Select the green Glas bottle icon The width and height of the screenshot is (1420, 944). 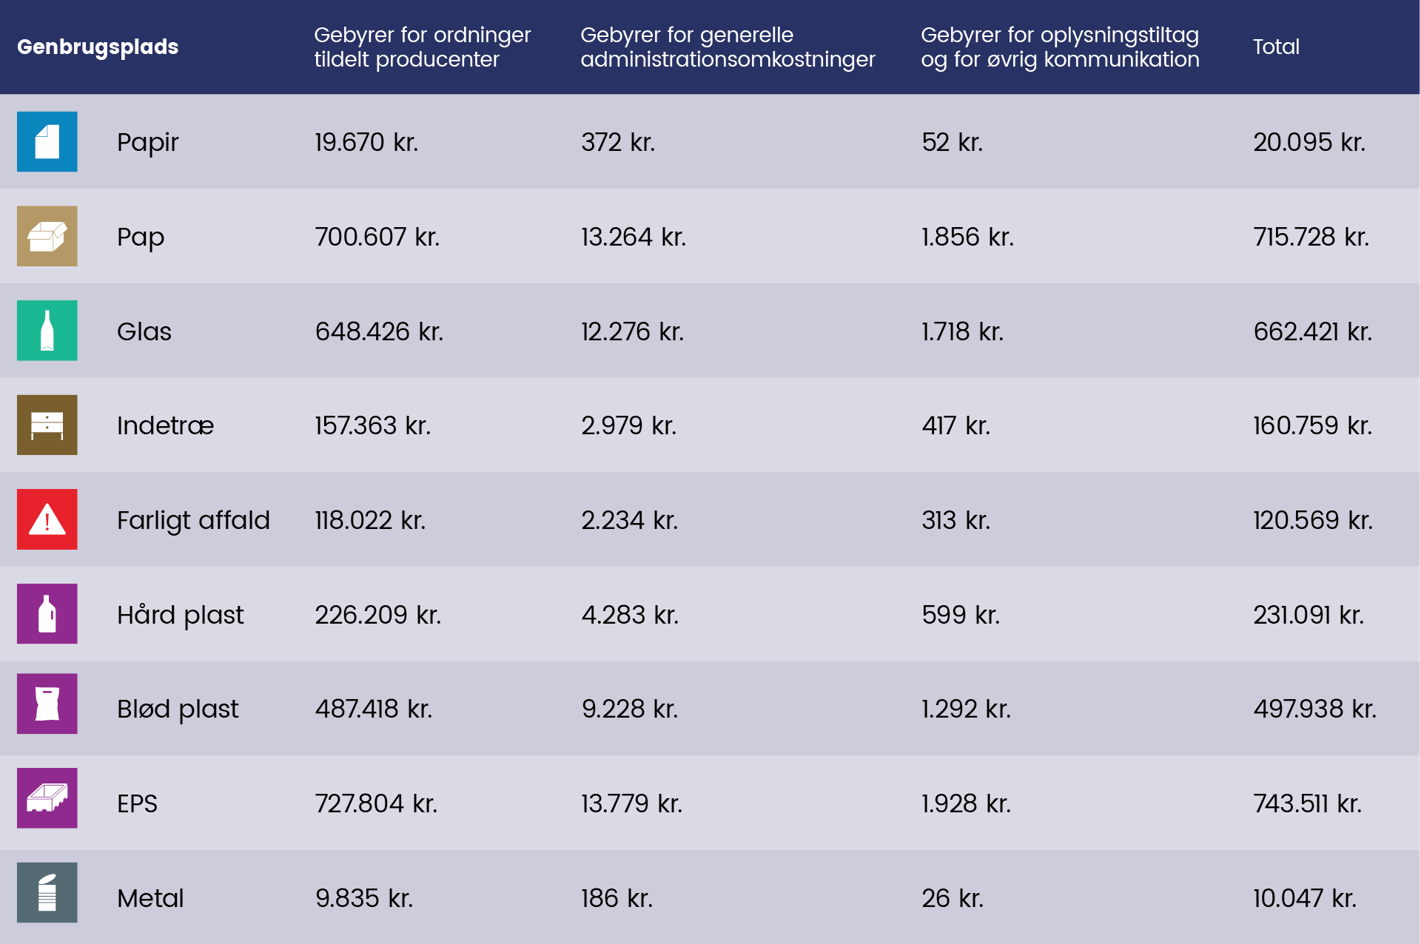pyautogui.click(x=47, y=331)
